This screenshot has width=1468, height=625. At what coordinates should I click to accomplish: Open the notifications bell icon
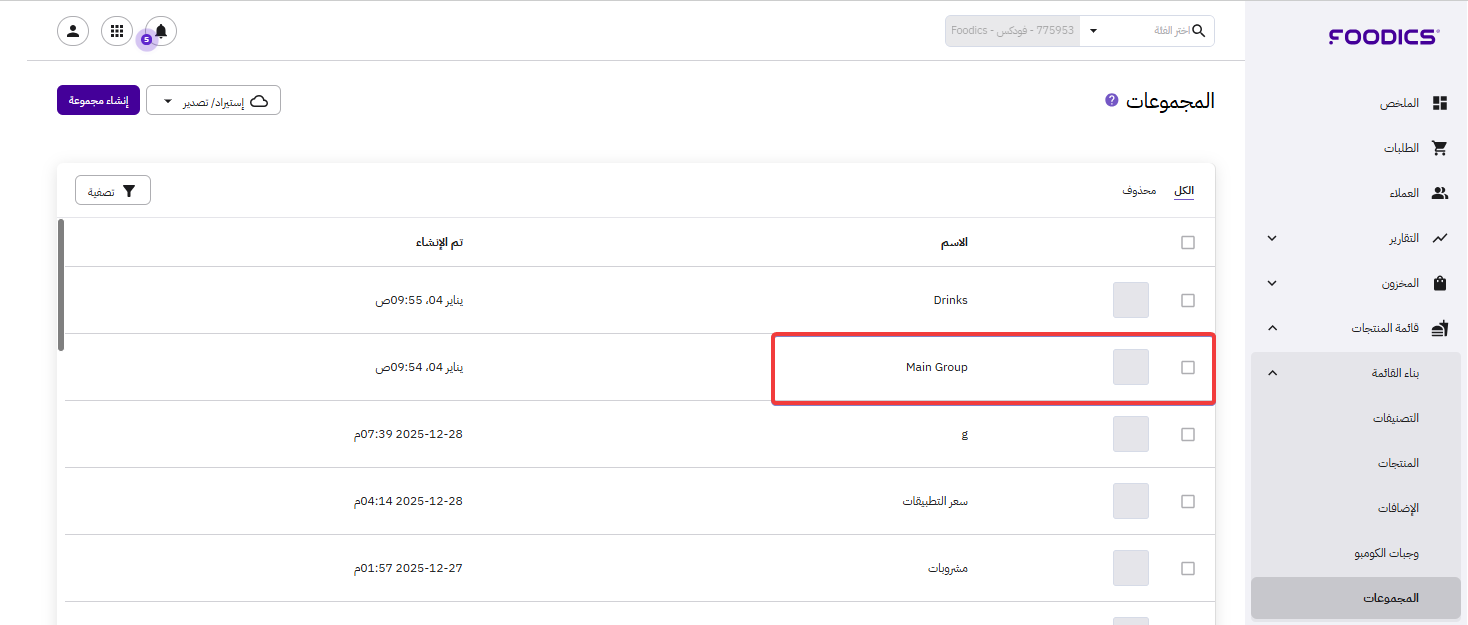click(x=161, y=31)
